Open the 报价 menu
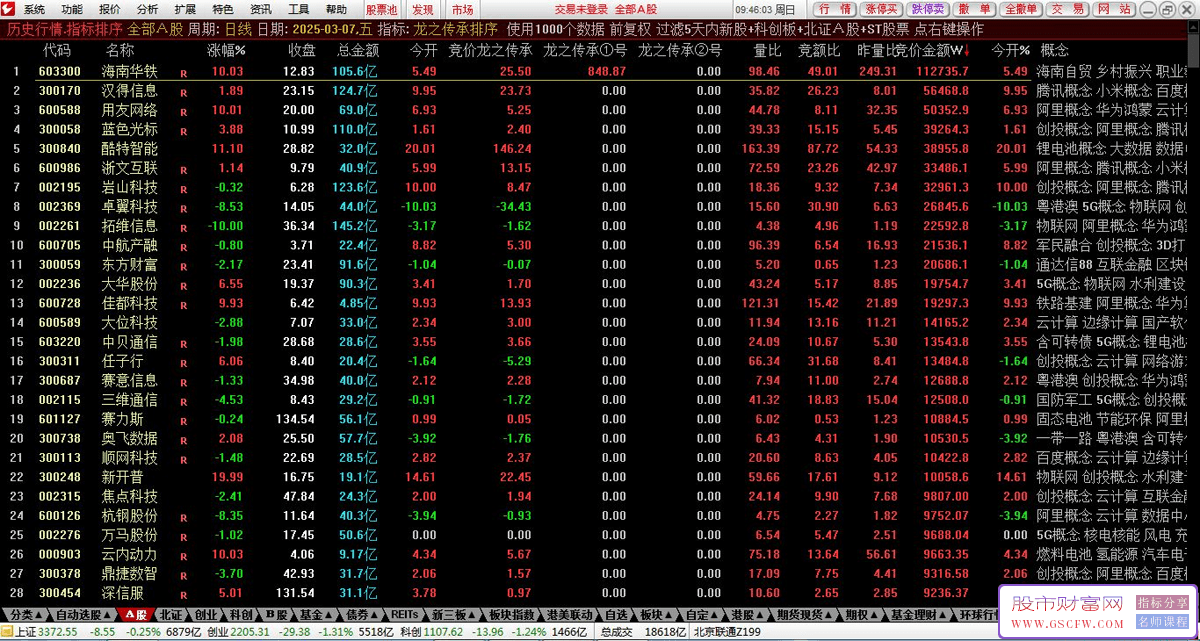The height and width of the screenshot is (641, 1200). pos(110,9)
